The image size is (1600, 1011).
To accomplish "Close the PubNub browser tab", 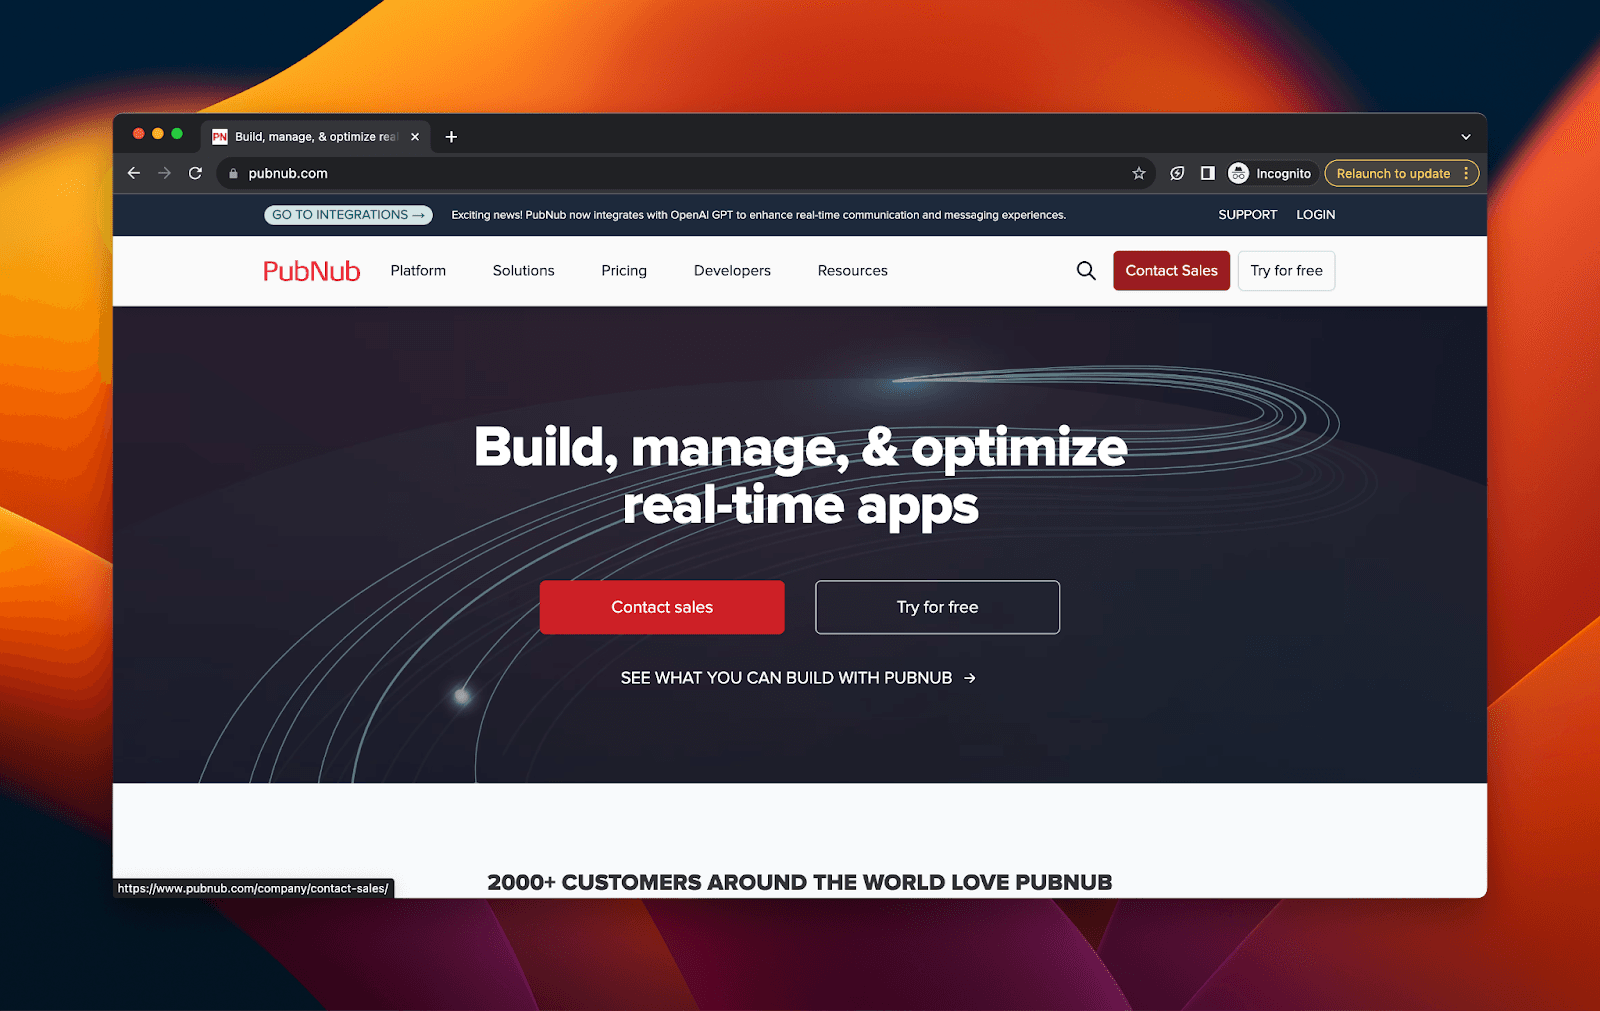I will 415,137.
